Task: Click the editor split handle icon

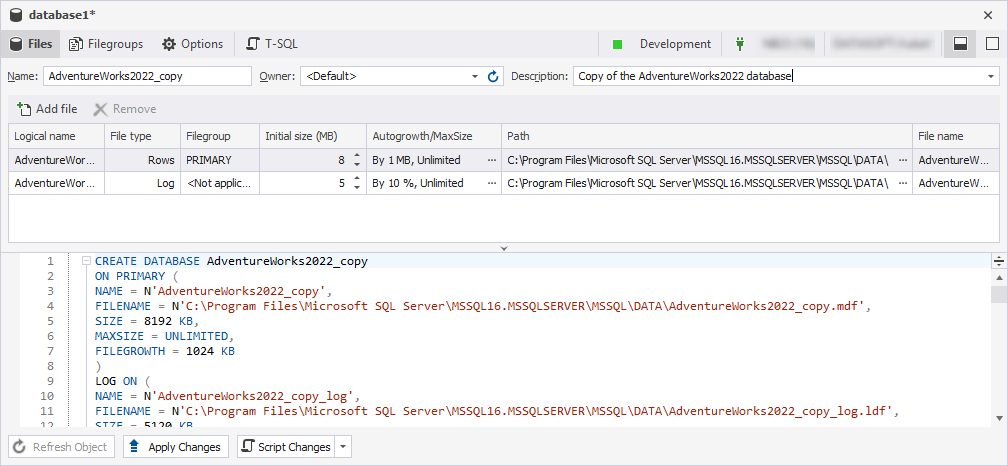Action: 999,261
